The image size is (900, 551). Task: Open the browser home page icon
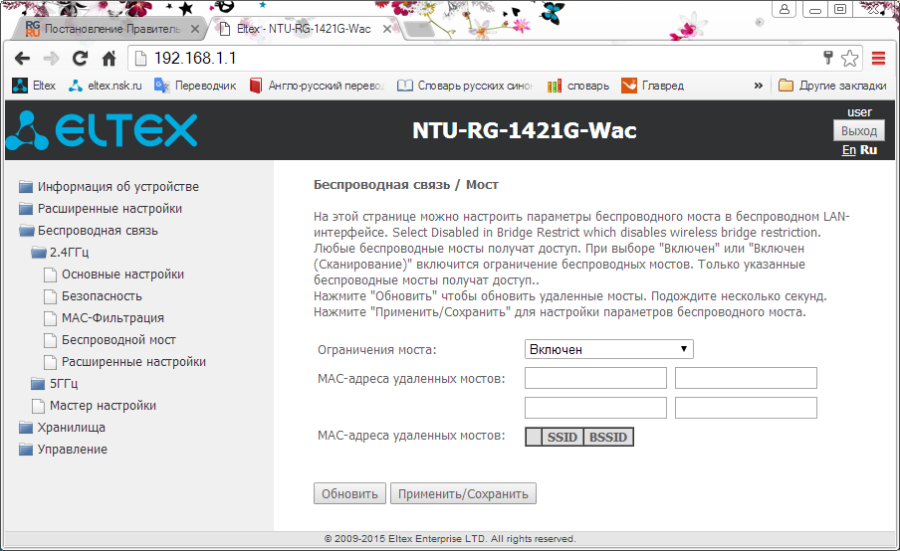coord(109,59)
